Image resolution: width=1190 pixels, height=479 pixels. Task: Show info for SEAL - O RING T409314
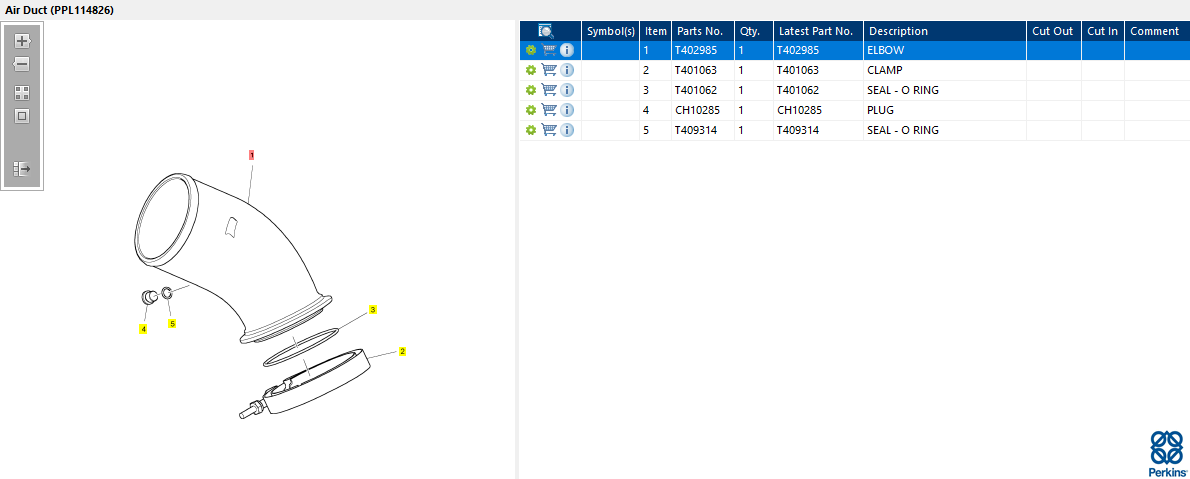tap(567, 130)
